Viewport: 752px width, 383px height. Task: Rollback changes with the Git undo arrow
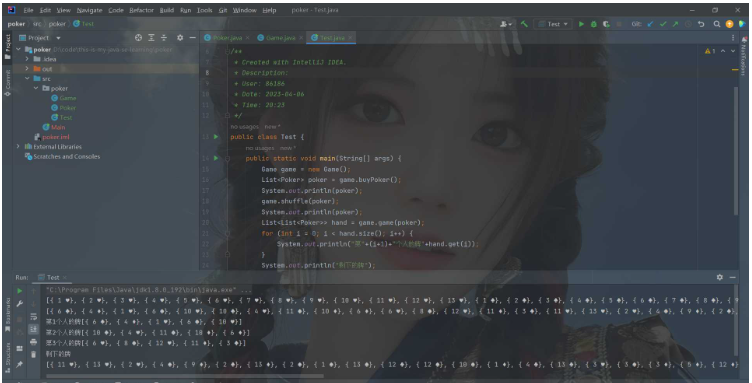701,24
